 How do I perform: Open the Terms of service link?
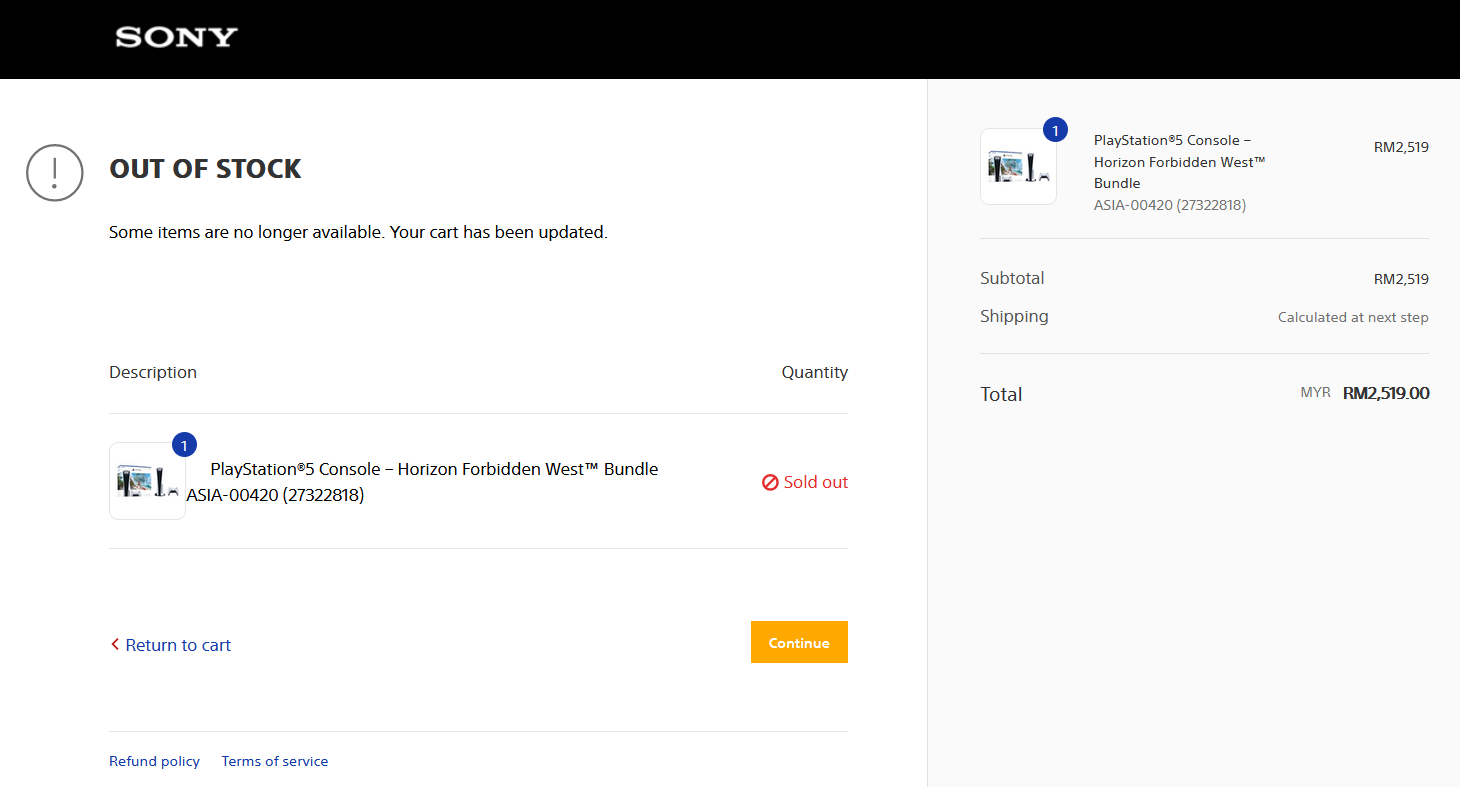275,761
